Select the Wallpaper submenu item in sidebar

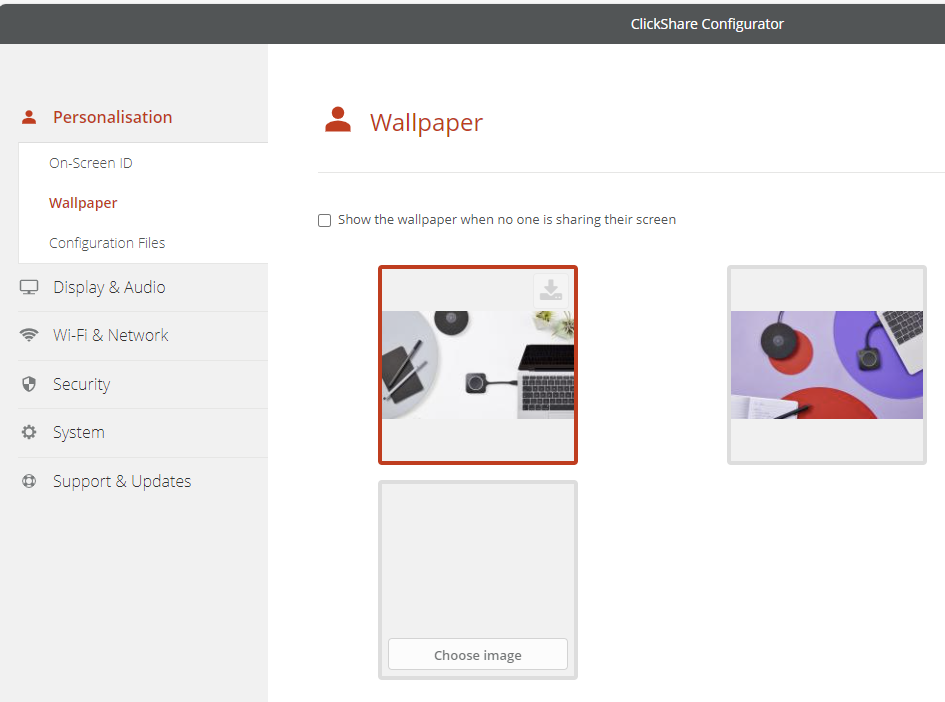83,203
